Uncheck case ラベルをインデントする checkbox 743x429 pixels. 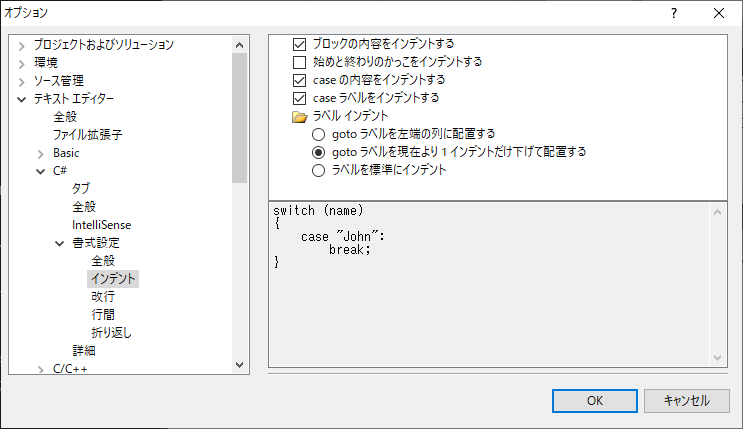[300, 98]
